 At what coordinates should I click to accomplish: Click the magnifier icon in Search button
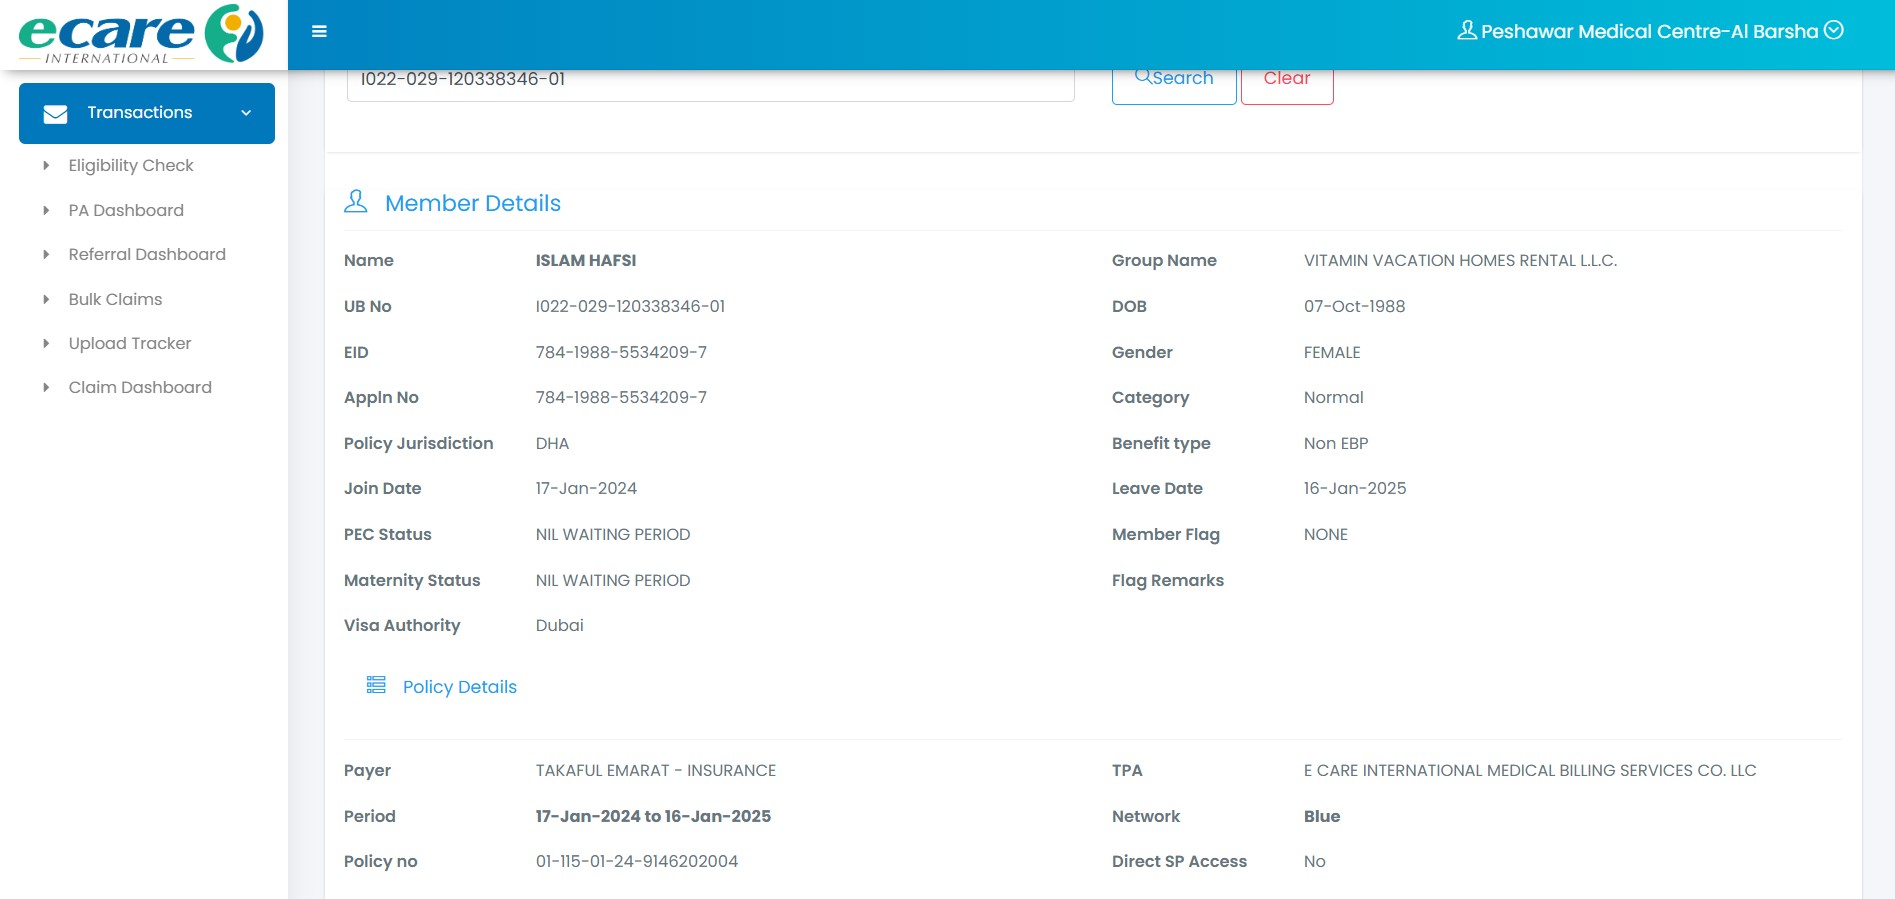pyautogui.click(x=1142, y=77)
